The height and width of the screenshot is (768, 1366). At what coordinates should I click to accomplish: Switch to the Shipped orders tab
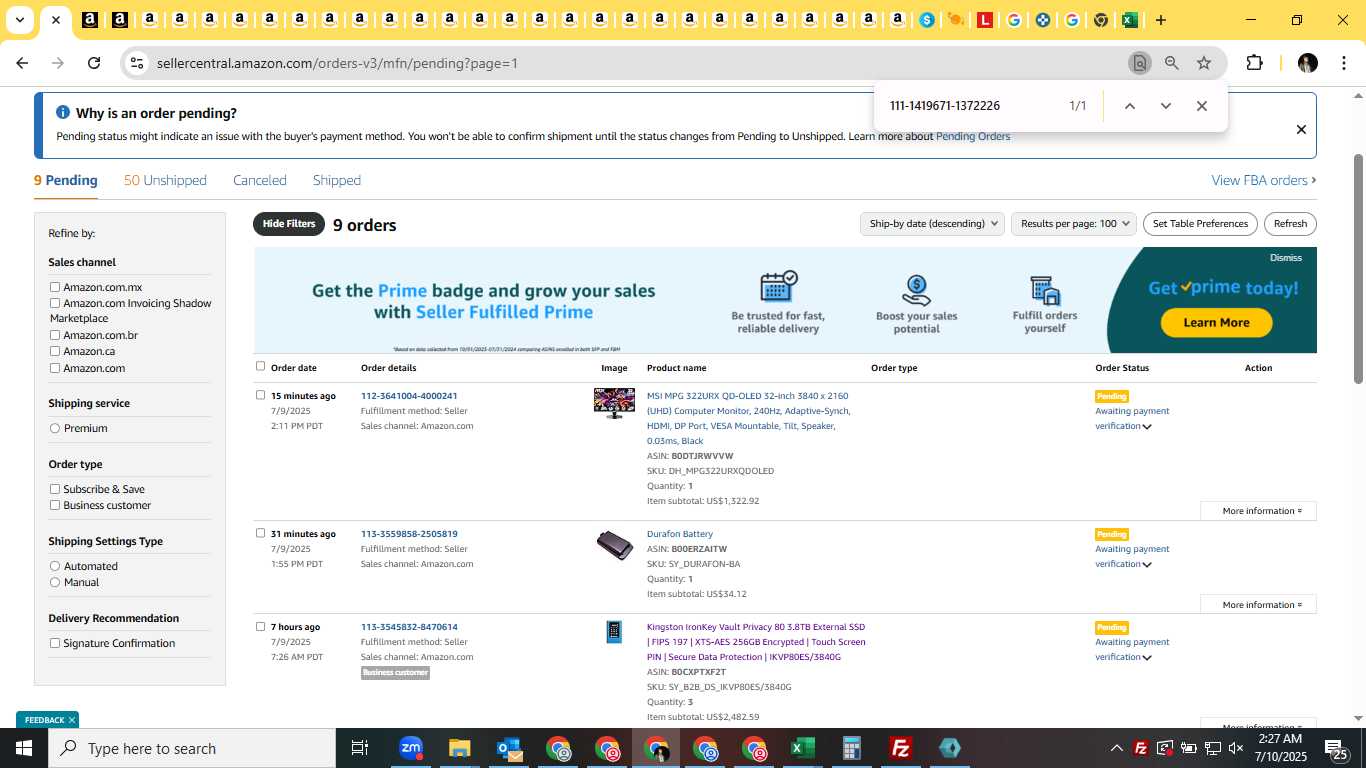337,180
